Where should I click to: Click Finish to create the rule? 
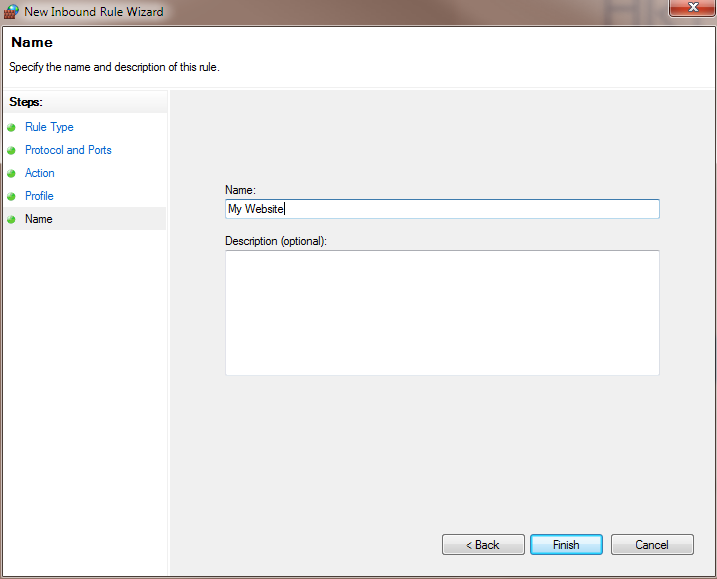[566, 545]
